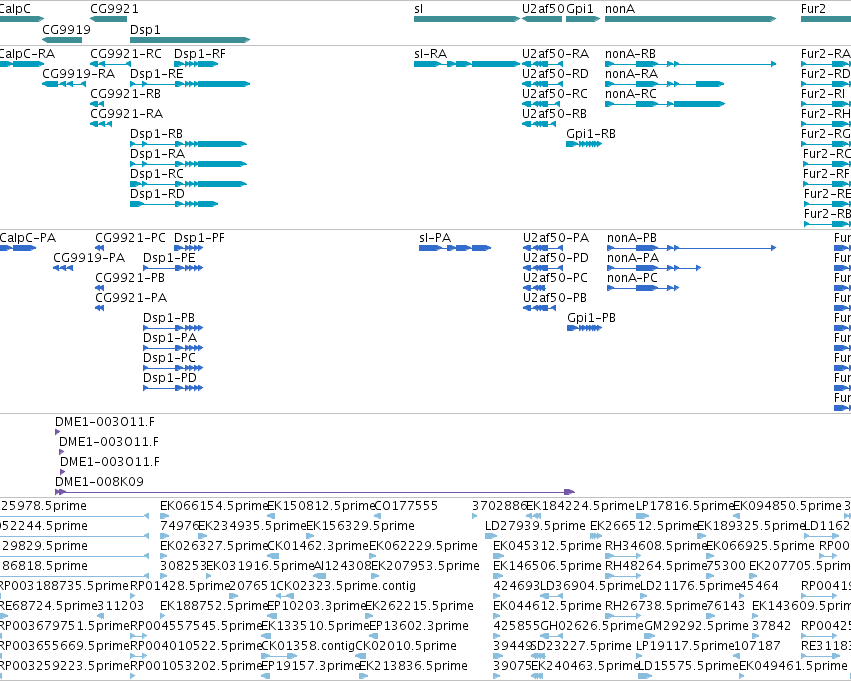Select the nonA gene feature
Viewport: 851px width, 681px height.
690,19
